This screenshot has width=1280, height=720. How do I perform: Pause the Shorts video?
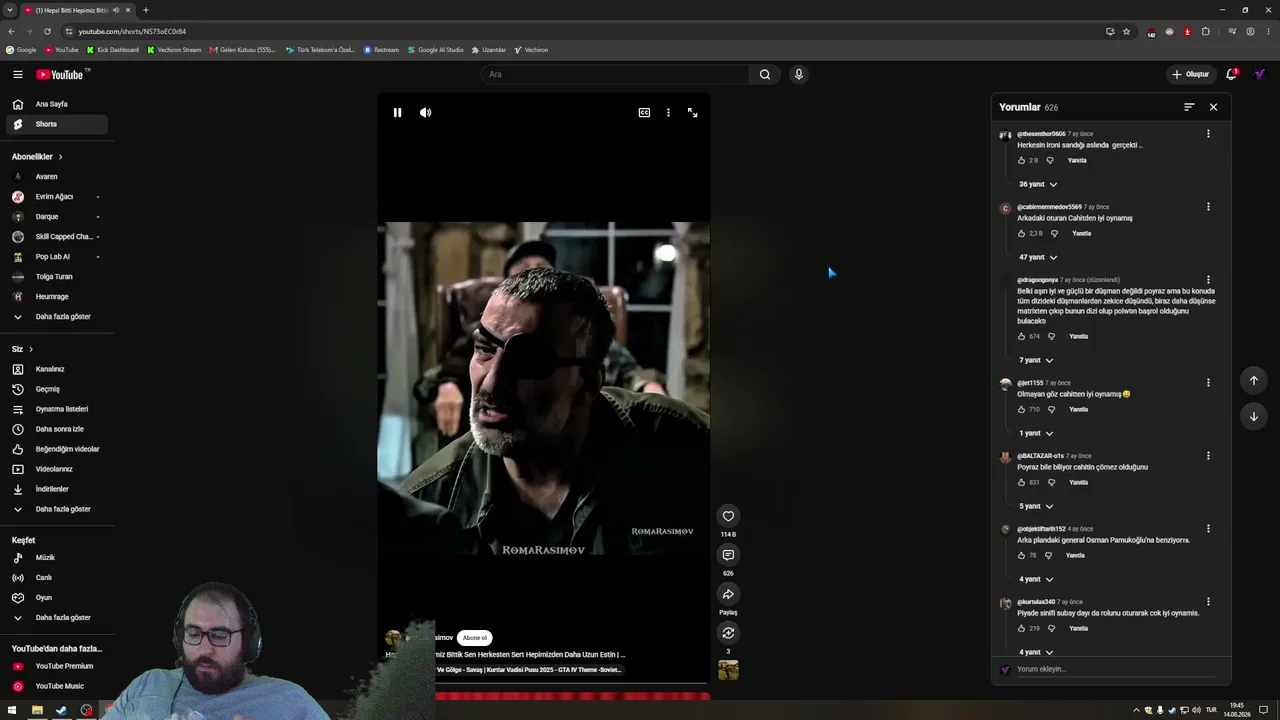point(397,113)
